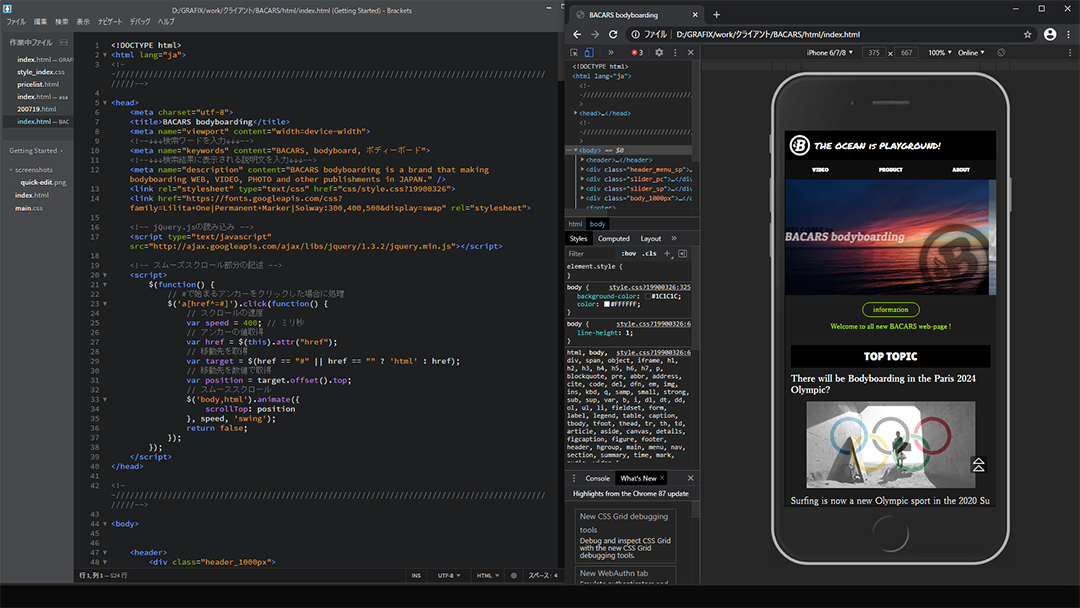Screen dimensions: 1080x608
Task: Toggle the :hov element state panel
Action: pyautogui.click(x=628, y=254)
